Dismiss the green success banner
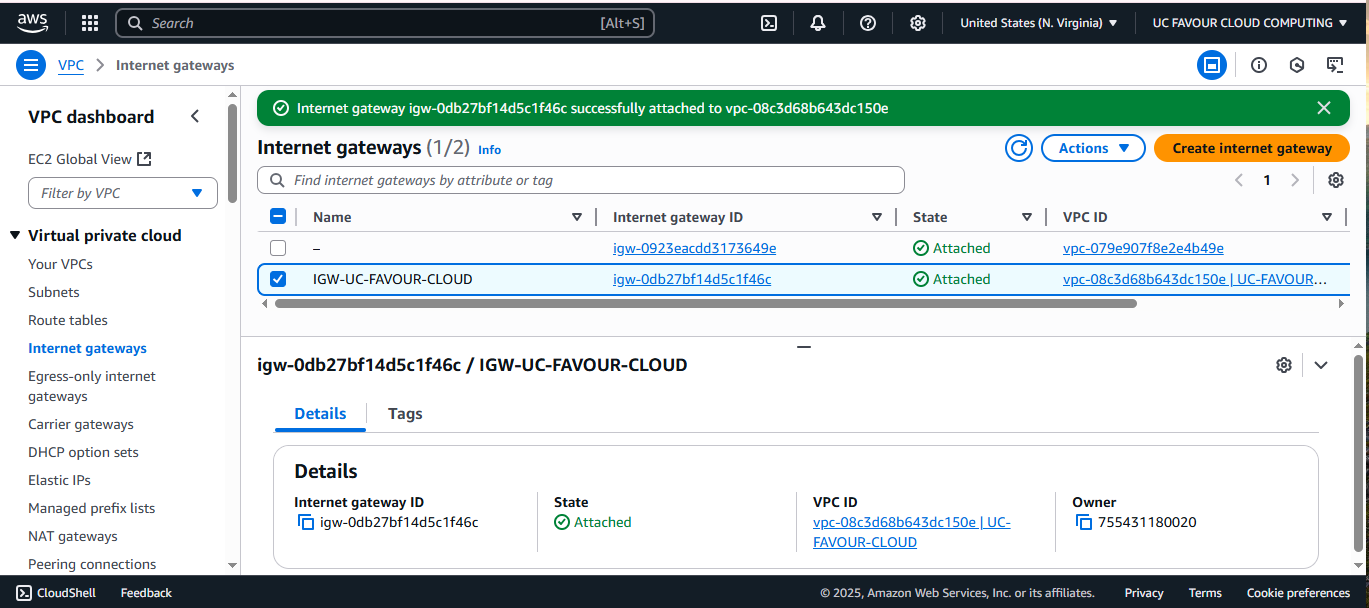The image size is (1369, 608). 1324,108
